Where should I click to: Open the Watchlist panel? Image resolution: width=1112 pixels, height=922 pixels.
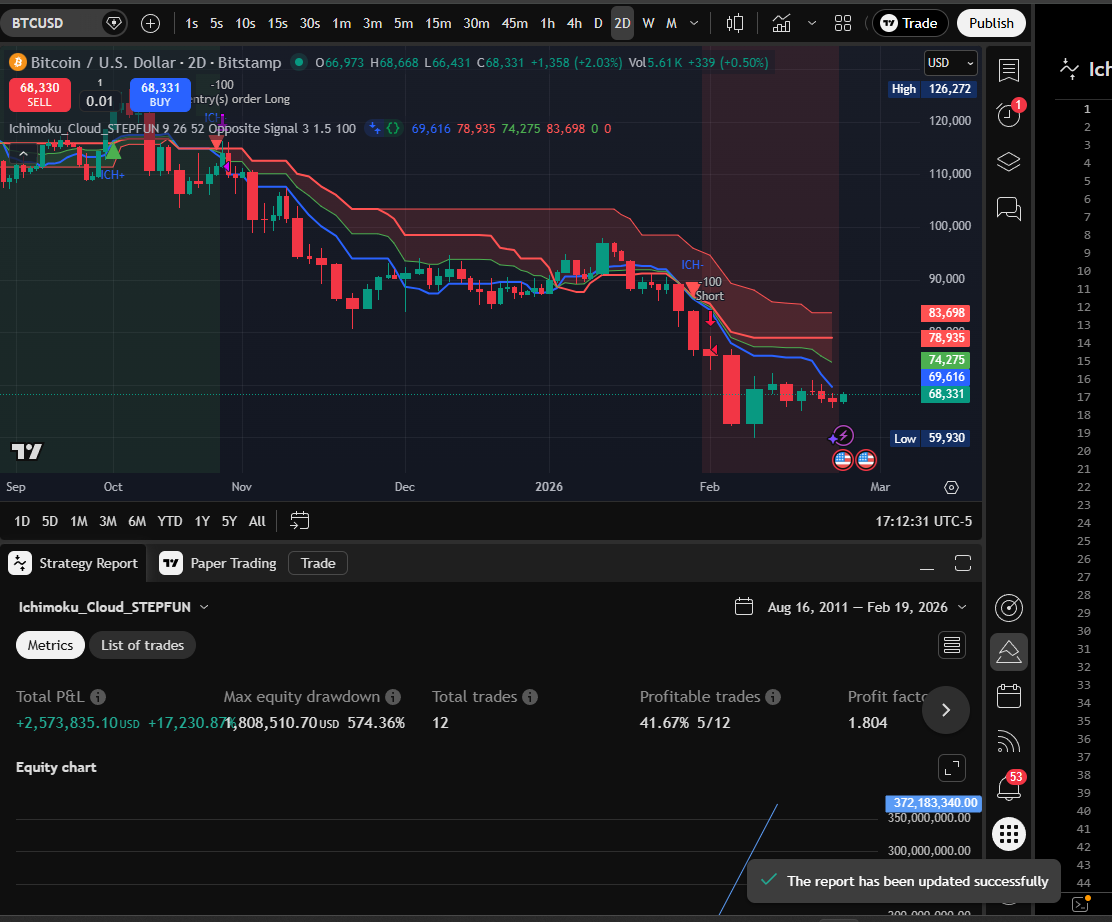pyautogui.click(x=1008, y=68)
